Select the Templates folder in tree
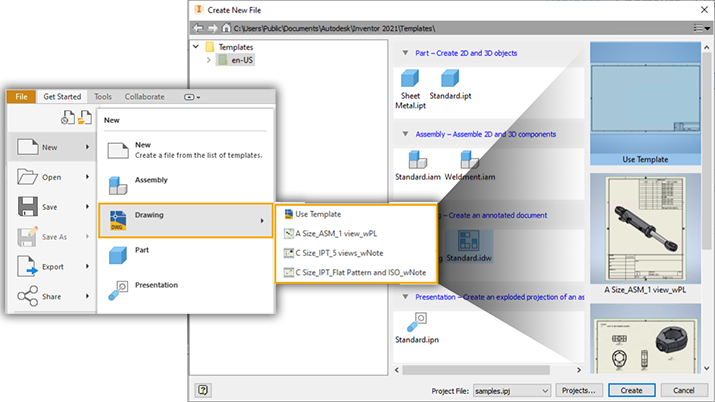The image size is (715, 402). (235, 47)
